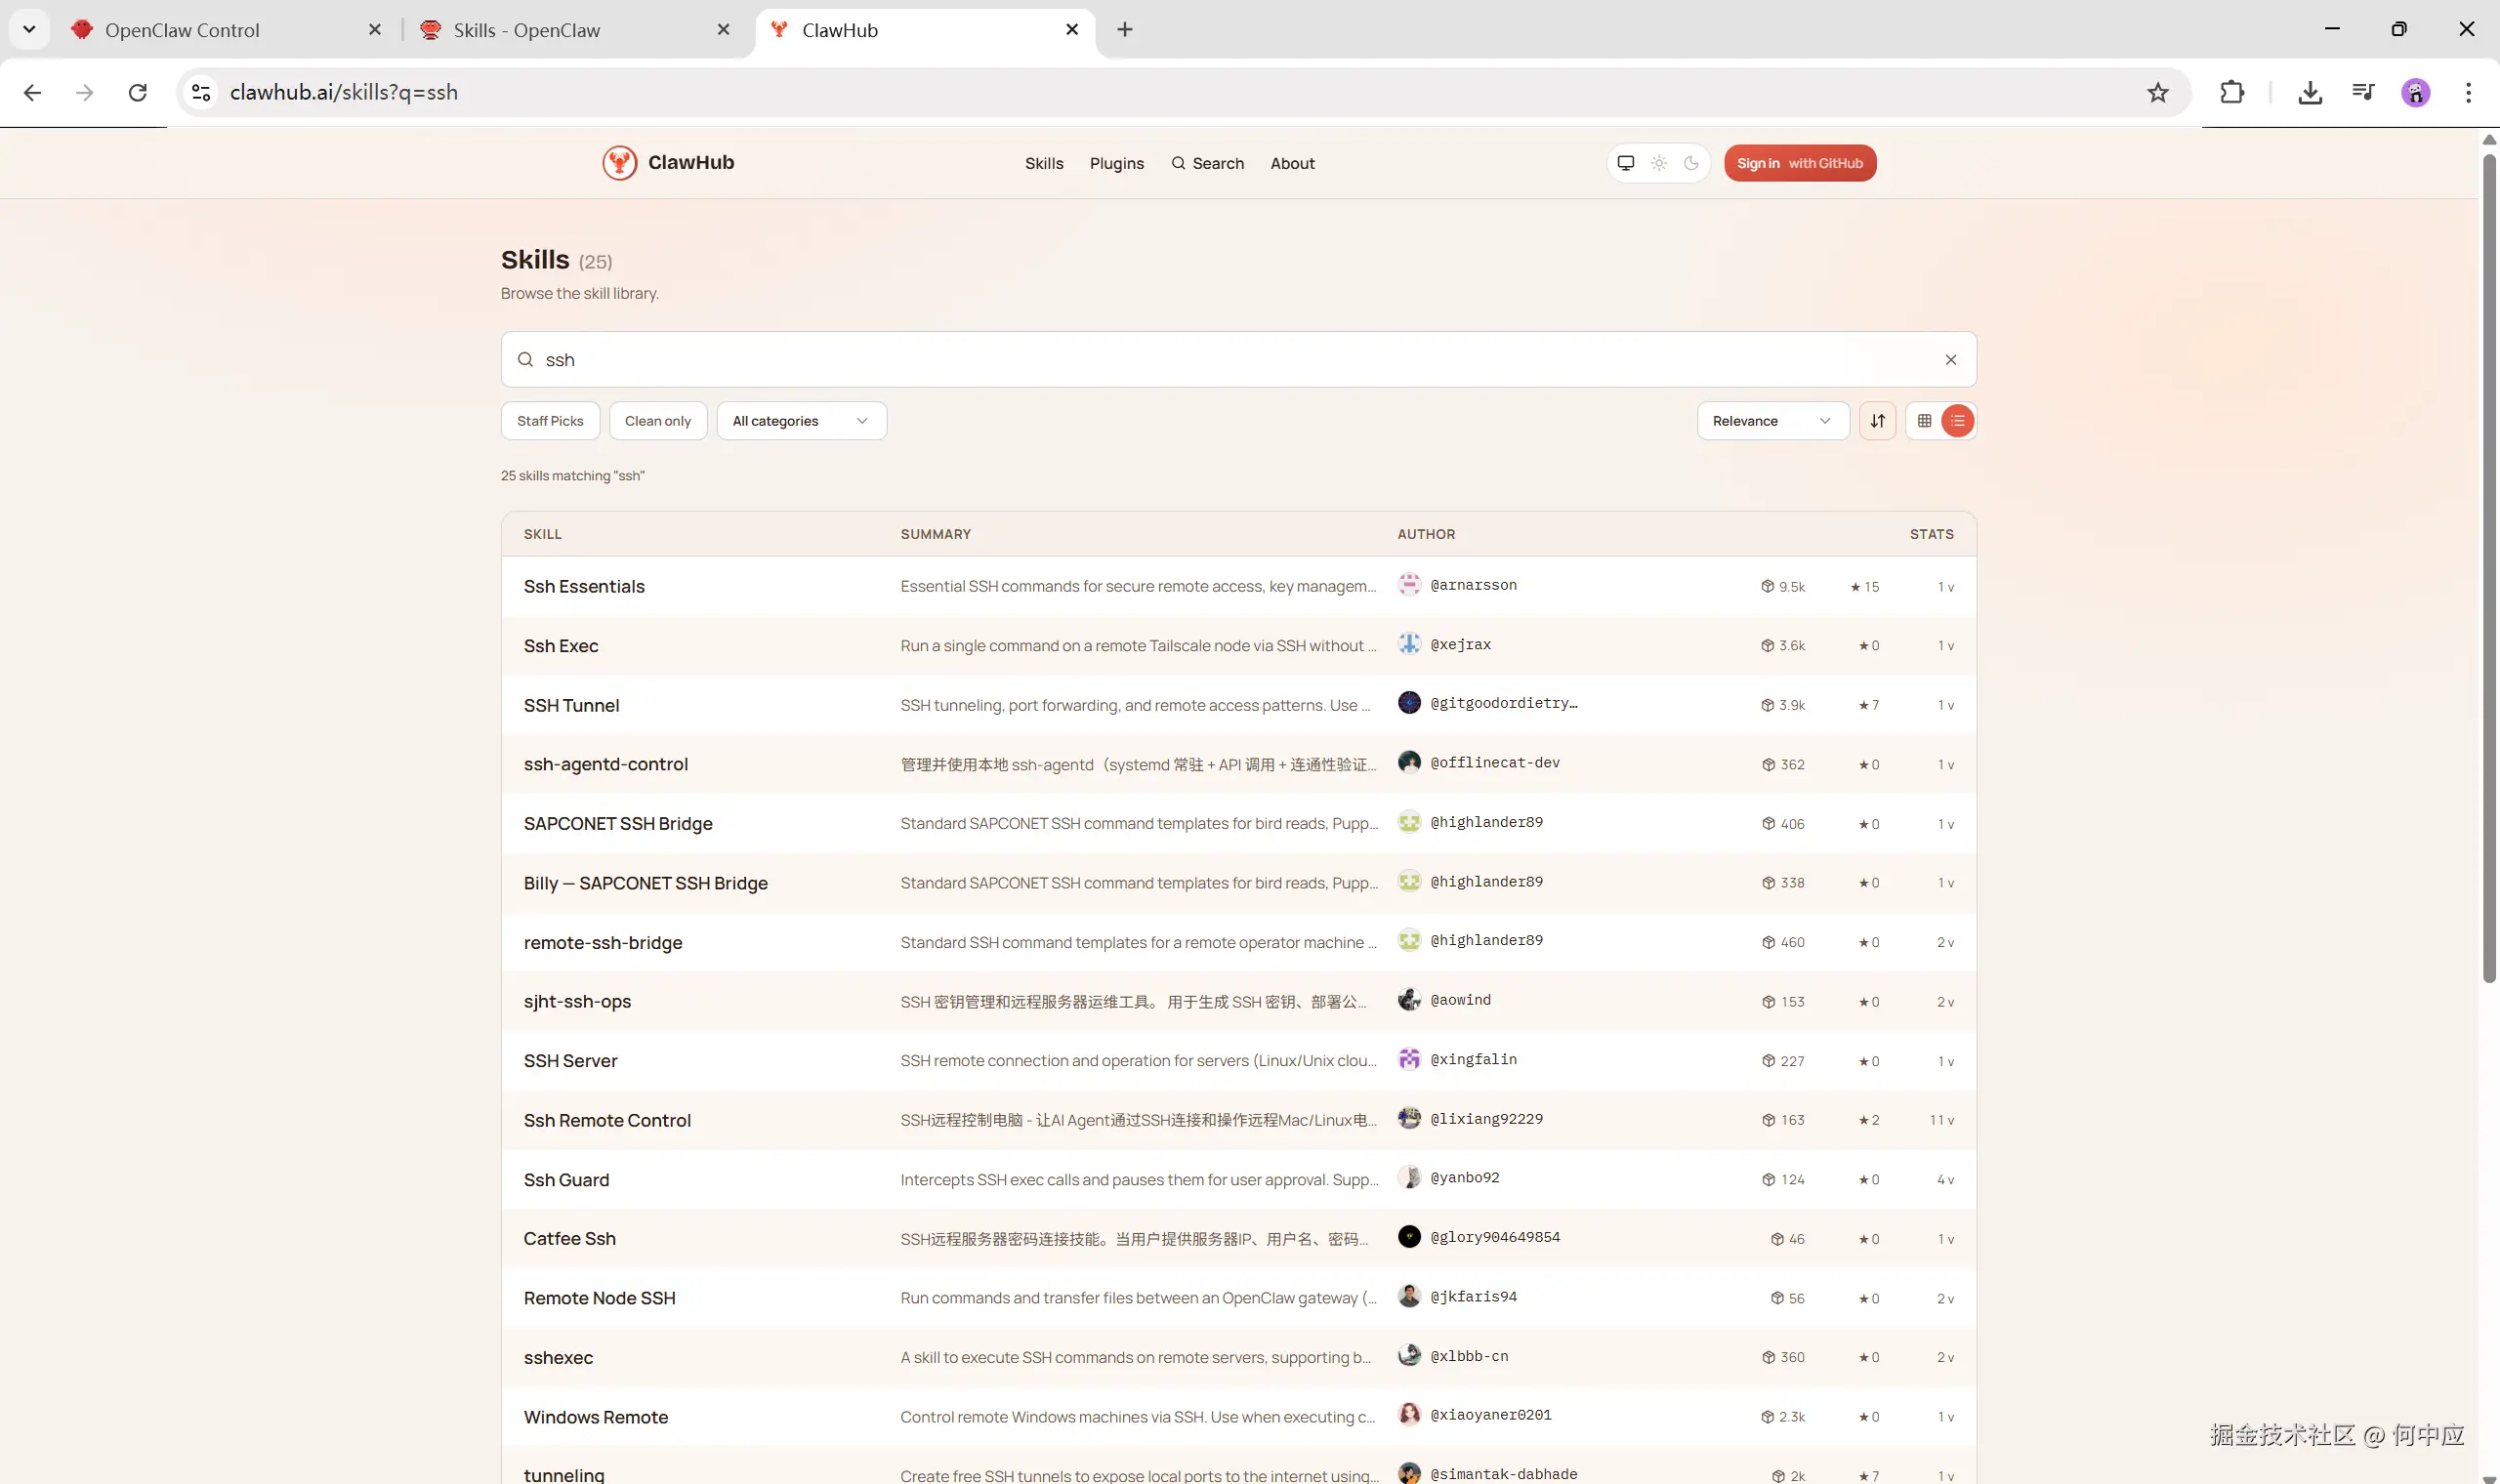Select the dark theme moon icon
Image resolution: width=2500 pixels, height=1484 pixels.
(1691, 163)
